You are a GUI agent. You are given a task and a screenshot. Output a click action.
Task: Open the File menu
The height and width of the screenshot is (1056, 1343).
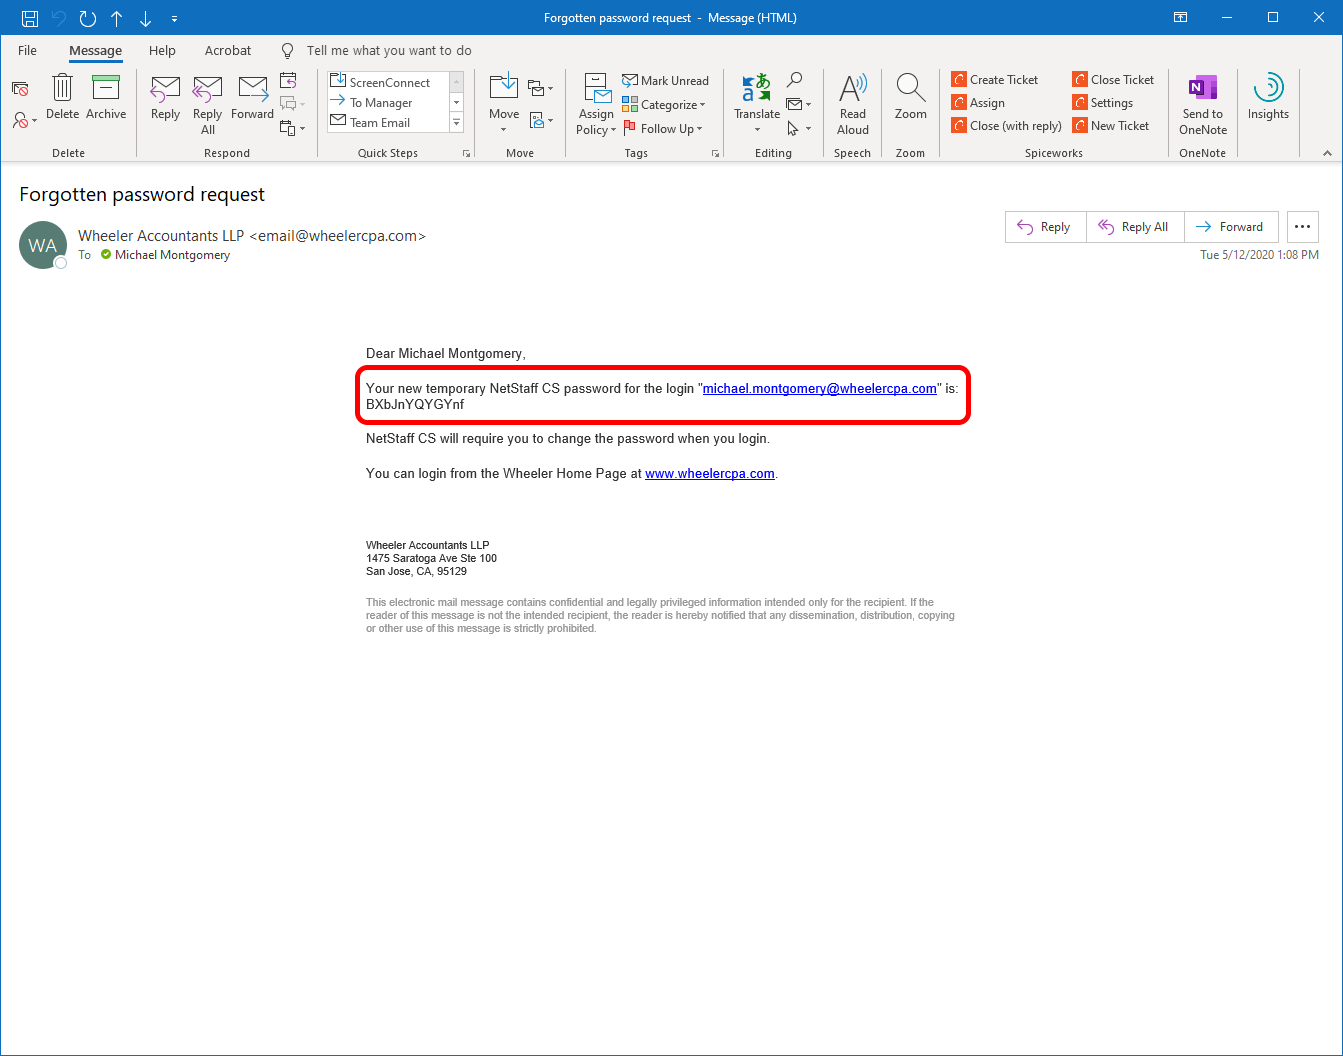click(x=28, y=50)
